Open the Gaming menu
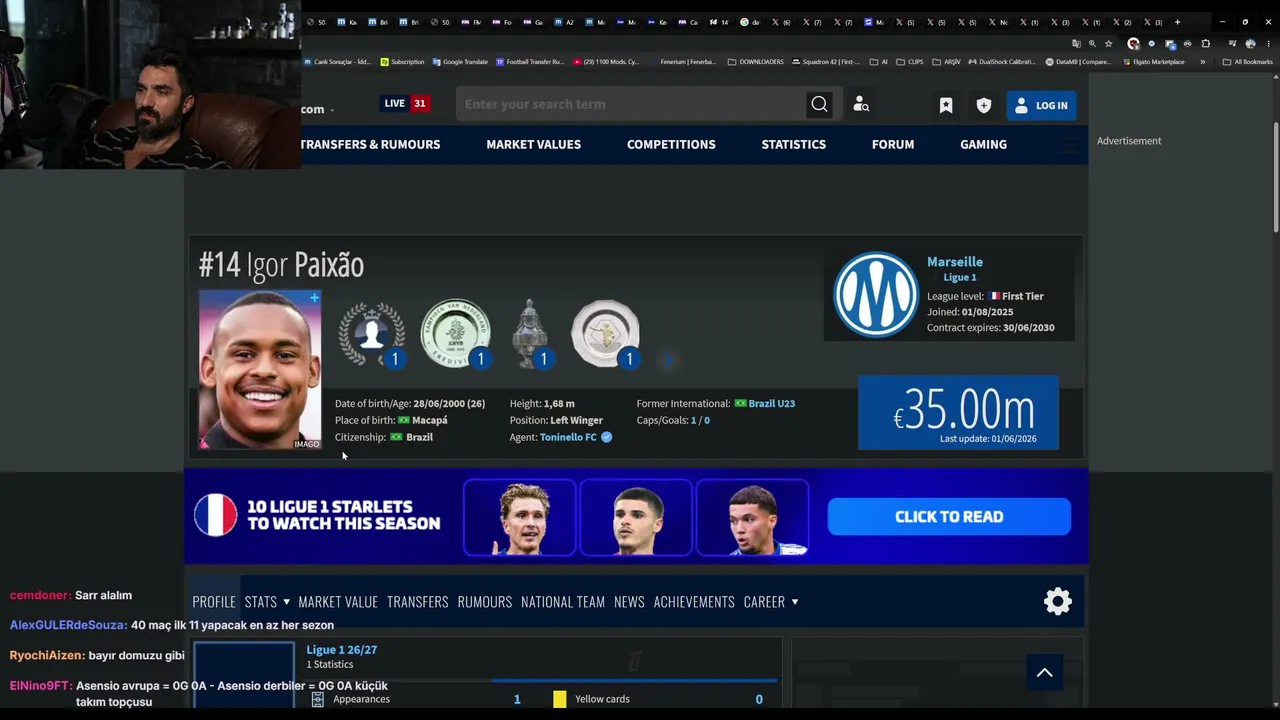 click(983, 144)
